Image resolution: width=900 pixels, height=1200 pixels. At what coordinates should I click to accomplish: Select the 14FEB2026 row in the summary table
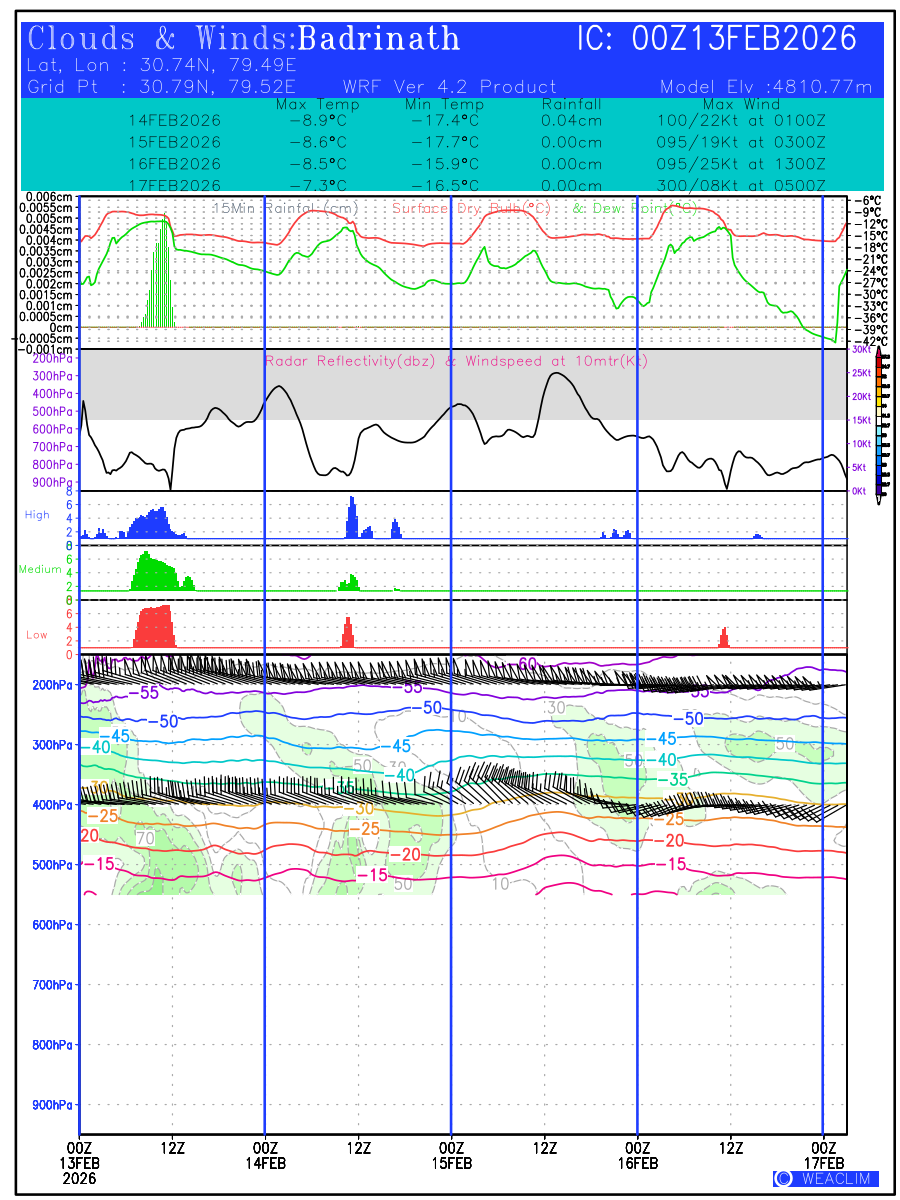tap(175, 120)
